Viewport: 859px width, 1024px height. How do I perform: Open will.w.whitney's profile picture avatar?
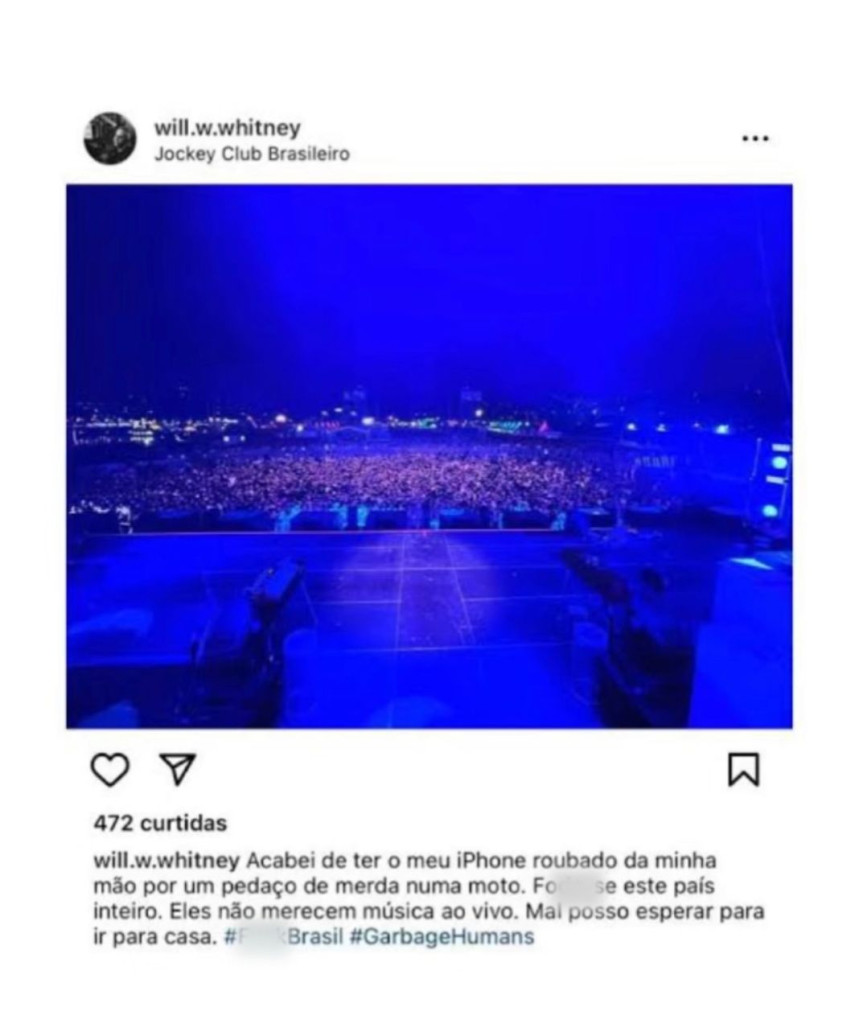(110, 138)
